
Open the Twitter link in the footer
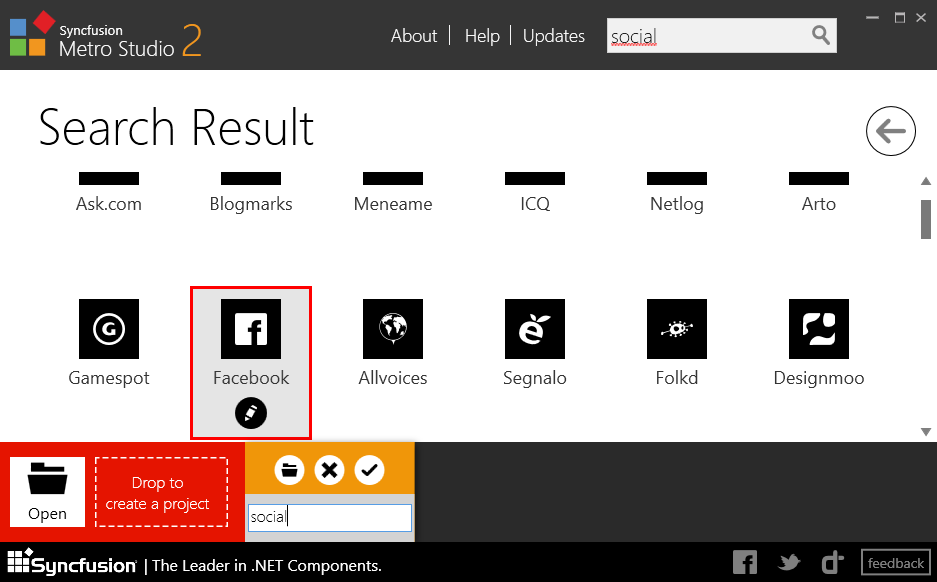click(789, 562)
